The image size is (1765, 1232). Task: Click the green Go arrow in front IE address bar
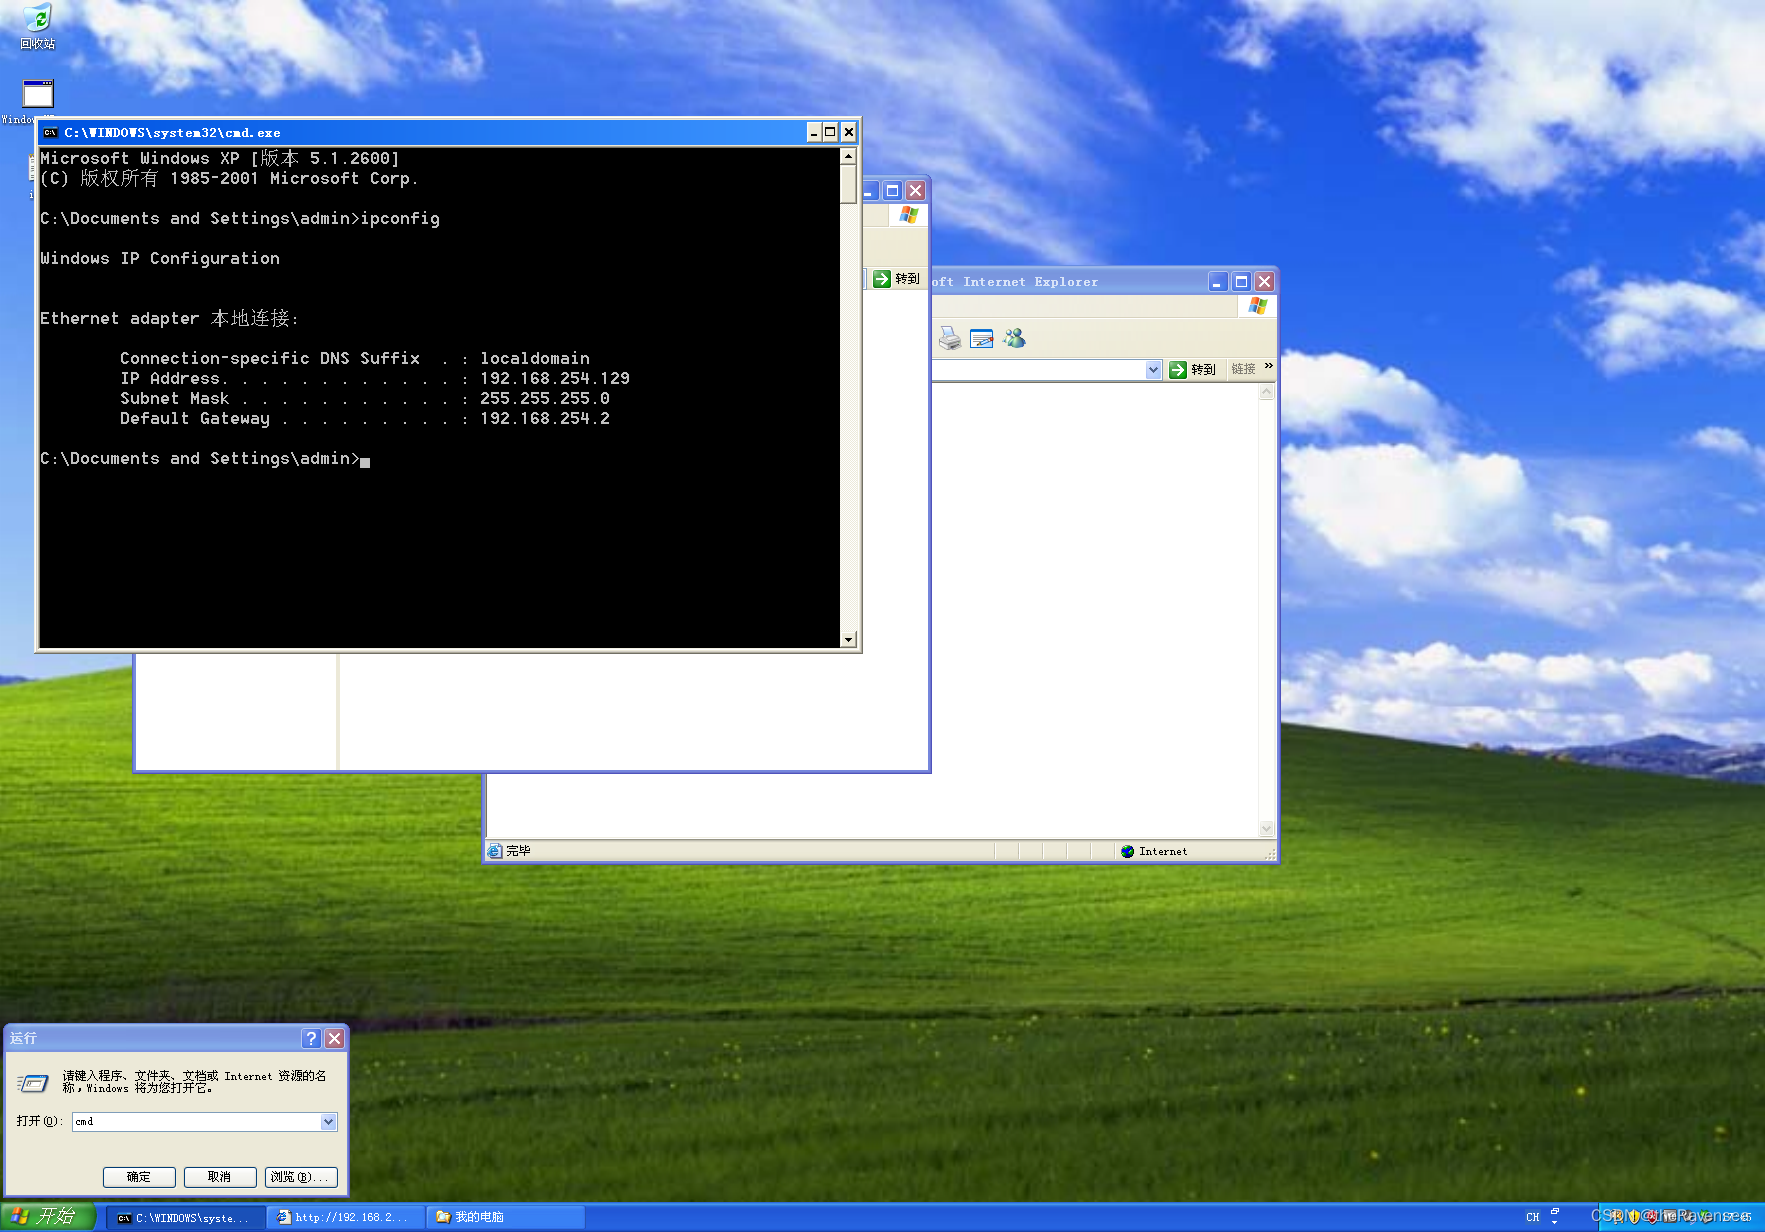(1178, 370)
